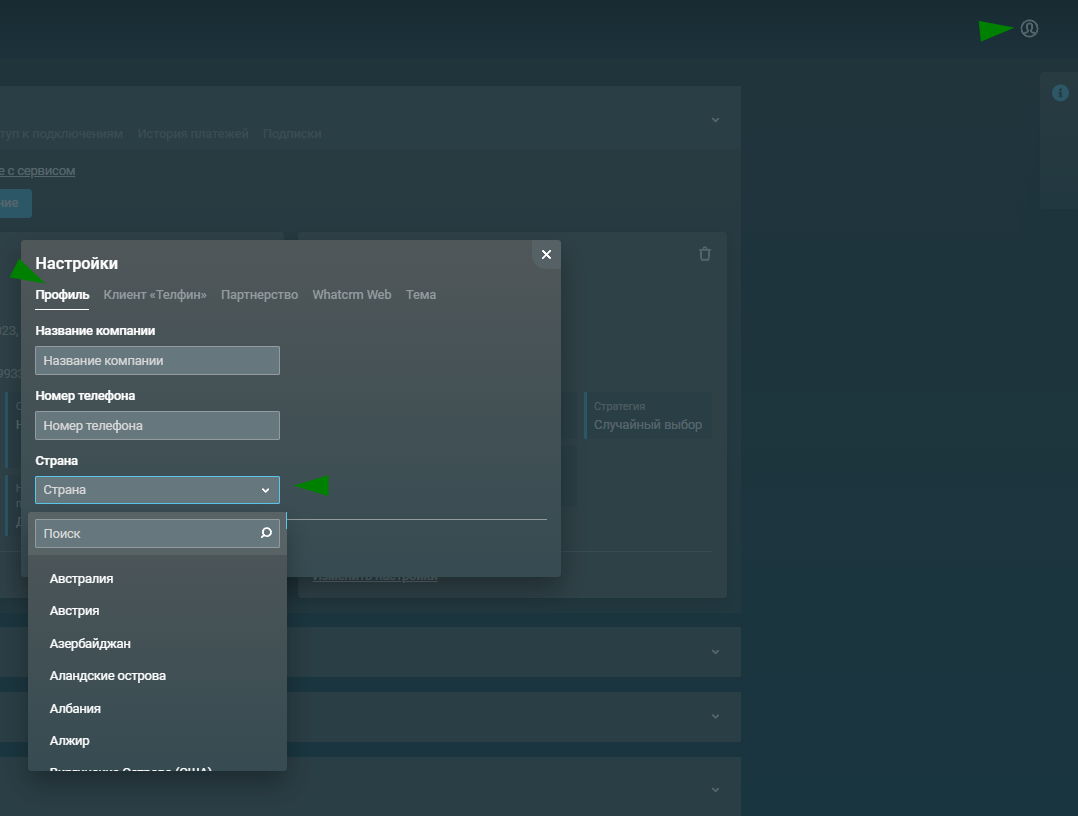Click the trash delete icon

[705, 254]
